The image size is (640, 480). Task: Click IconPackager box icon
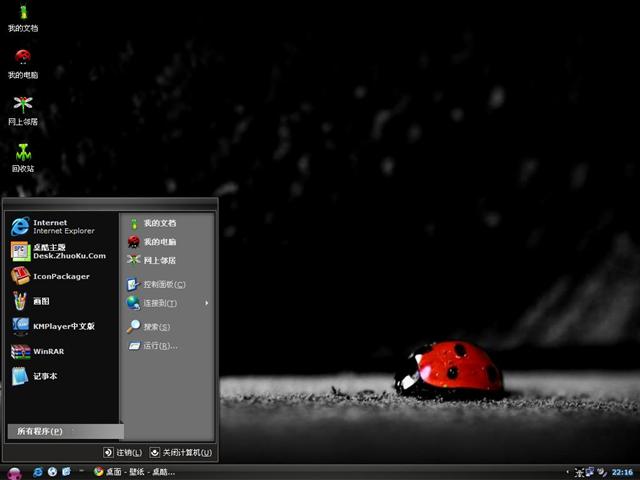point(20,276)
